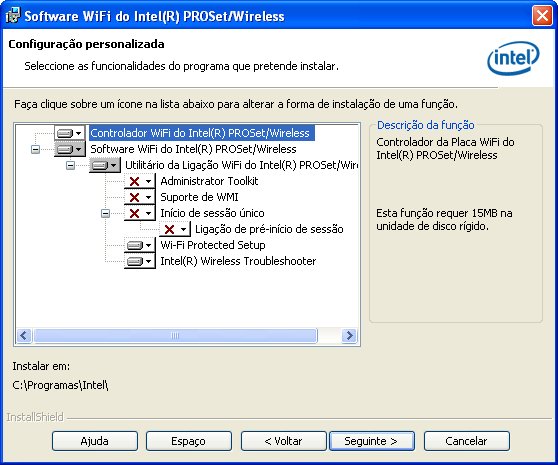Collapse the Utilitário da Ligação WiFi node

point(70,165)
